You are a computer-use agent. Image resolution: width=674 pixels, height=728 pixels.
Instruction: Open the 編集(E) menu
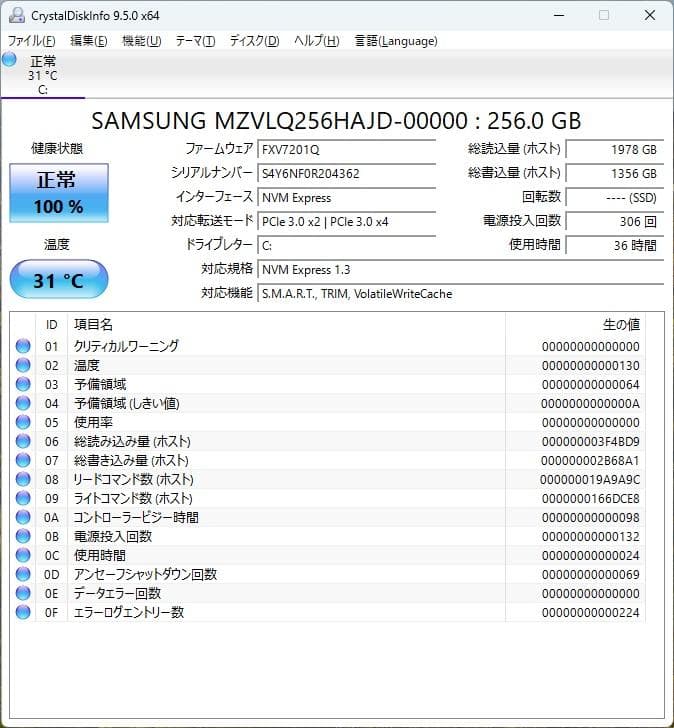click(x=89, y=41)
